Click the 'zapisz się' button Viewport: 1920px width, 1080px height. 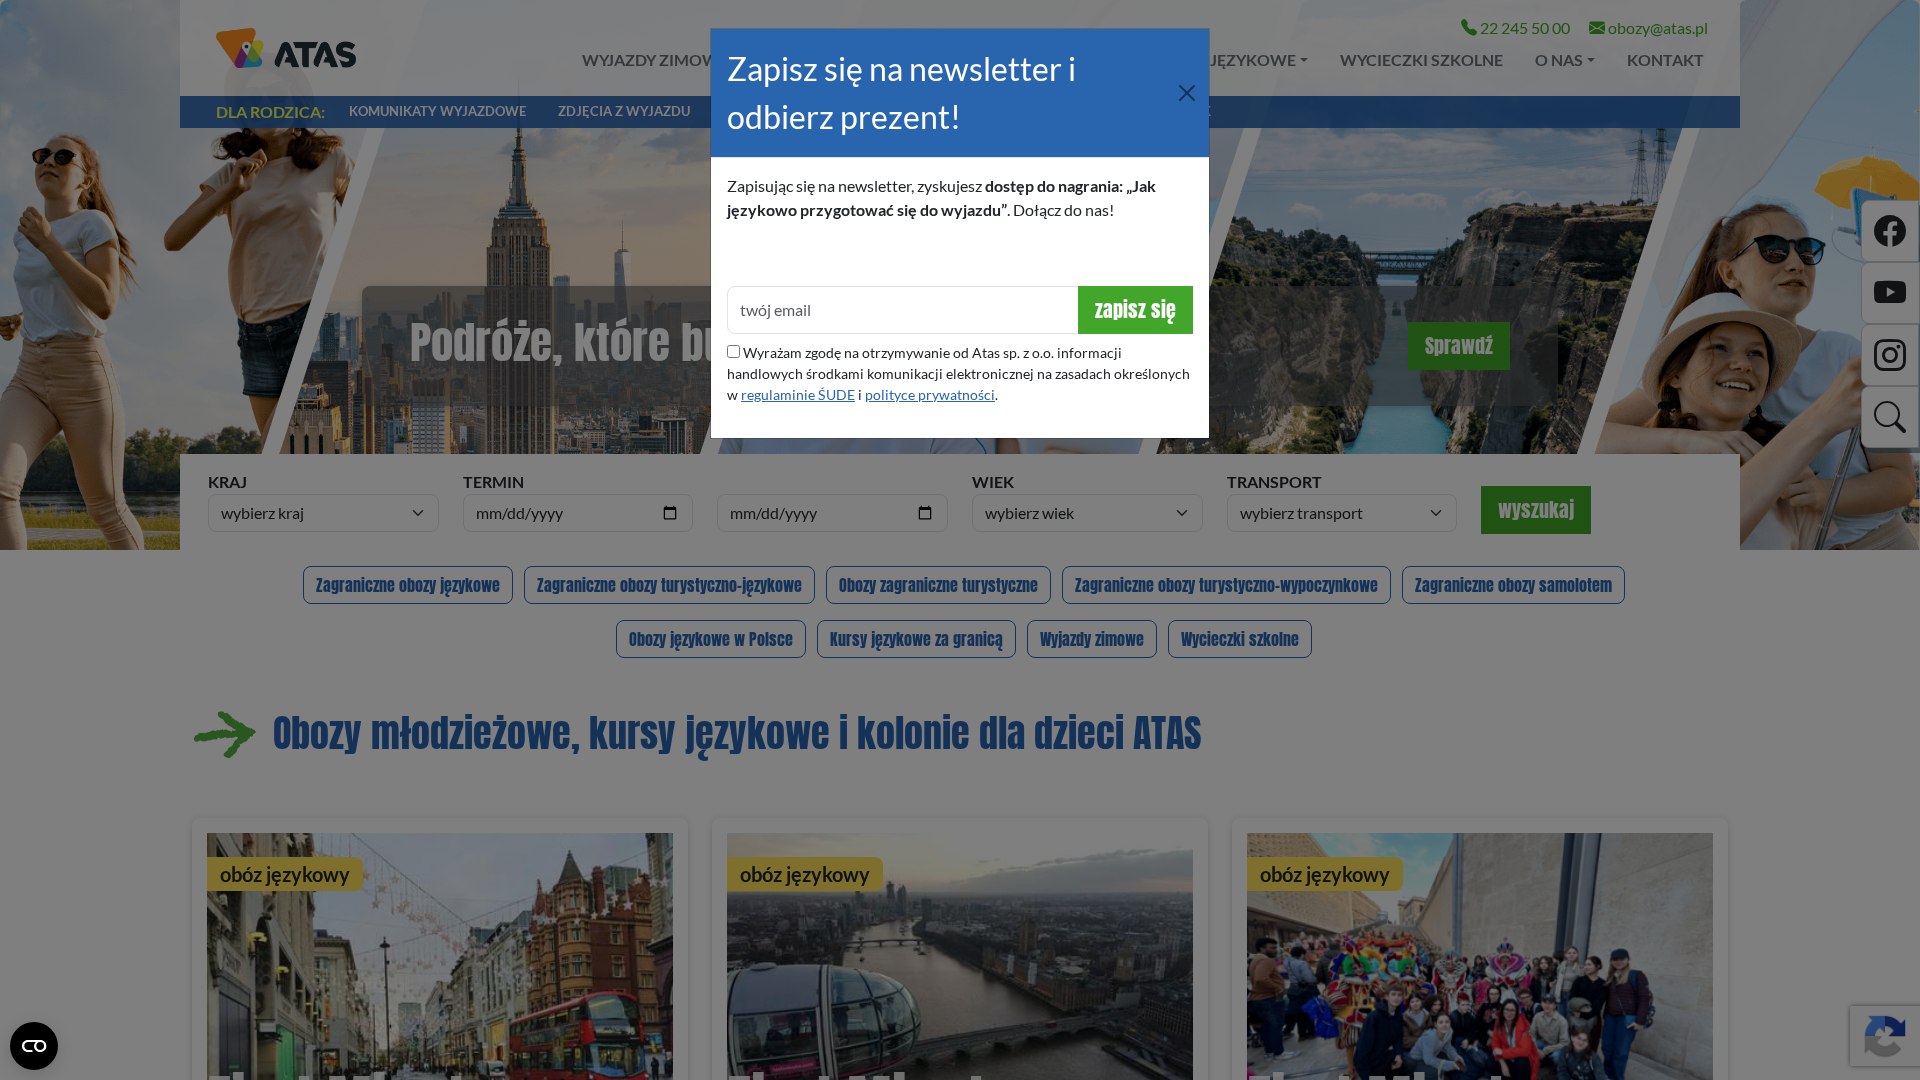click(x=1135, y=310)
